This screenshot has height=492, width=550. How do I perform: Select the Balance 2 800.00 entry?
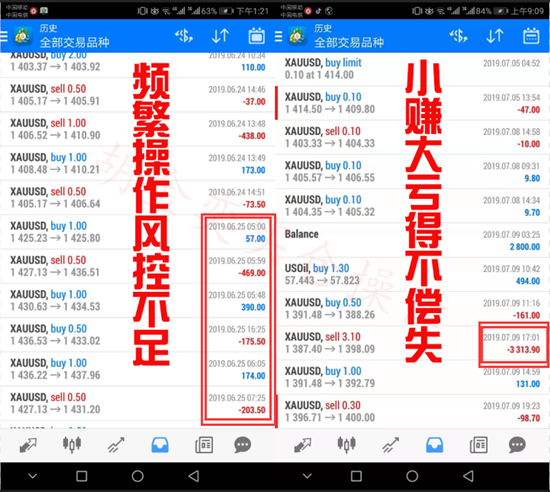pyautogui.click(x=412, y=240)
